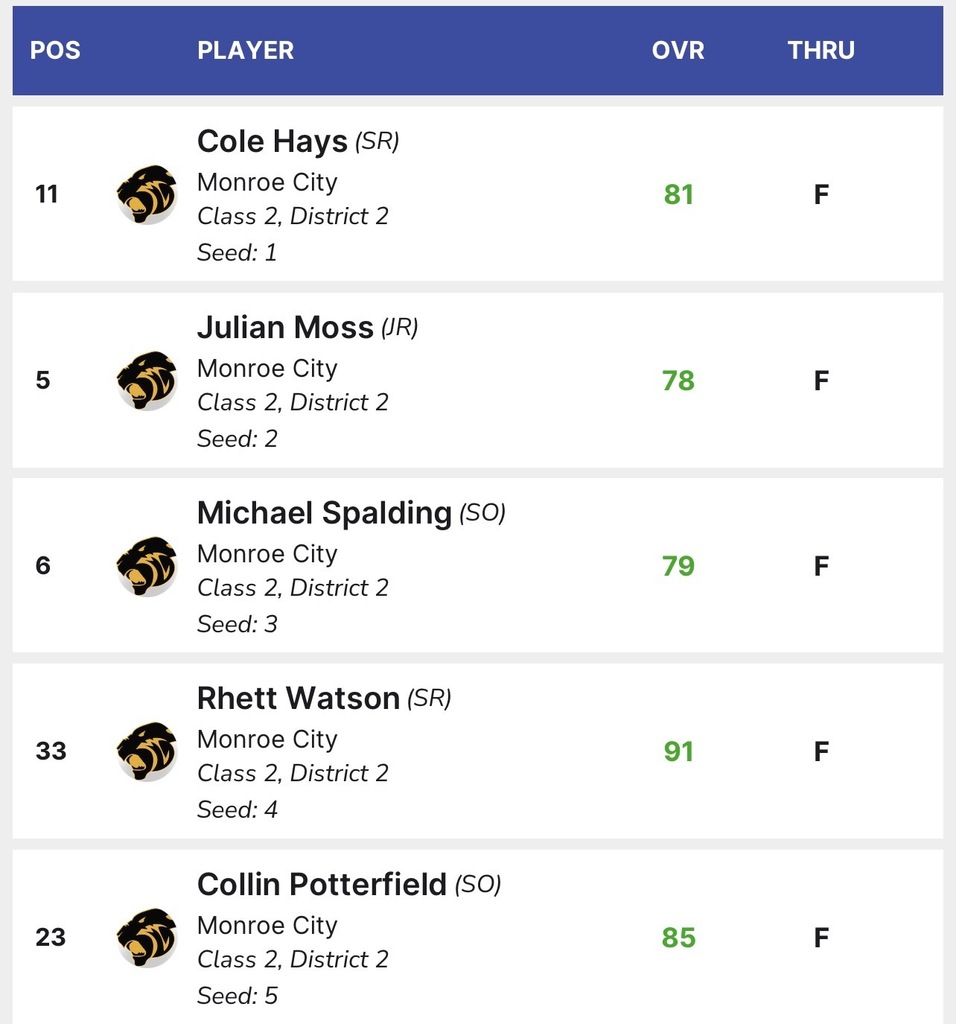Open Collin Potterfield player name link

321,884
